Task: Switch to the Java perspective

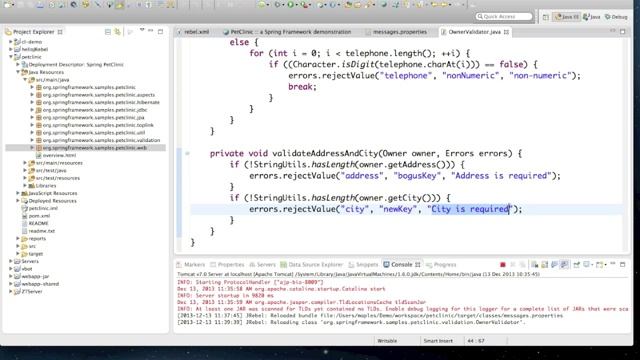Action: [x=591, y=17]
